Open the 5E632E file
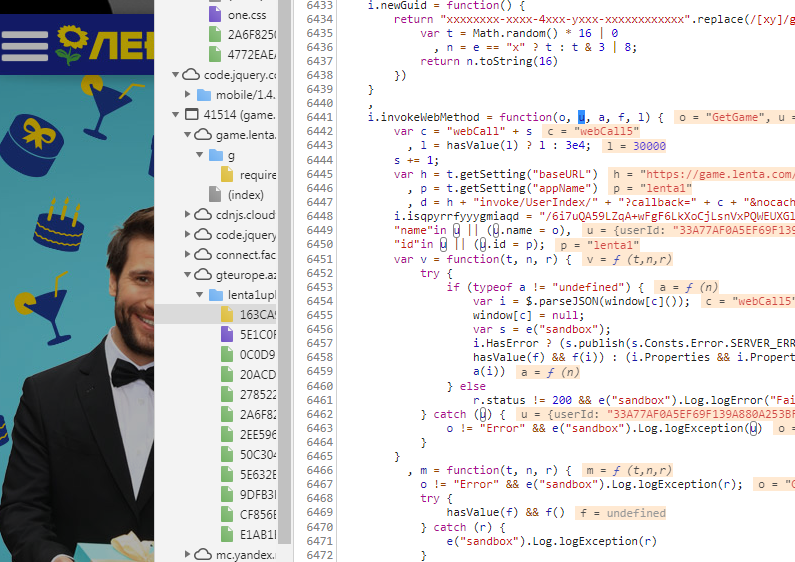This screenshot has height=562, width=795. point(258,475)
